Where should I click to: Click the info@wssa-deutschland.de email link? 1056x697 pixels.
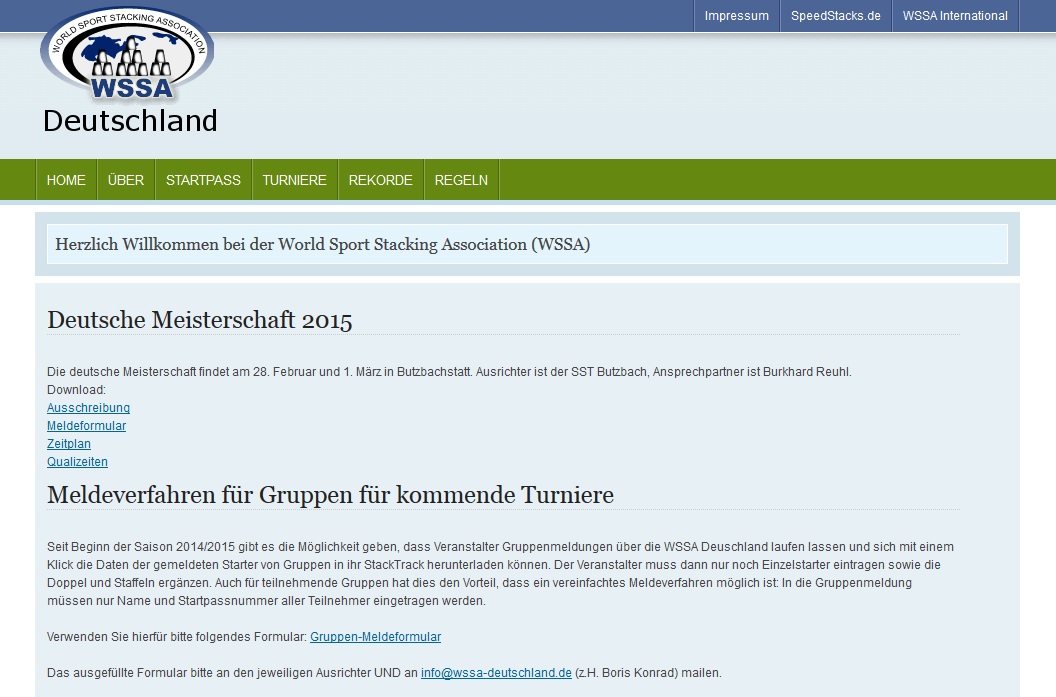pos(496,673)
